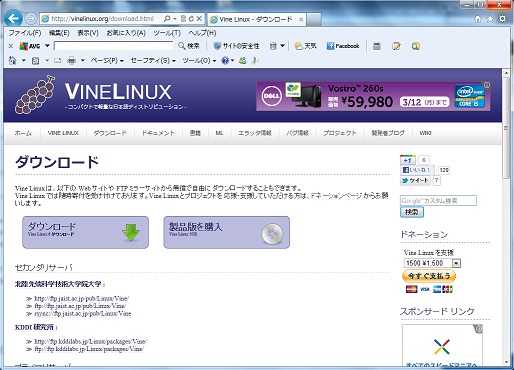Image resolution: width=514 pixels, height=370 pixels.
Task: Click the feeds icon on command bar
Action: click(35, 61)
